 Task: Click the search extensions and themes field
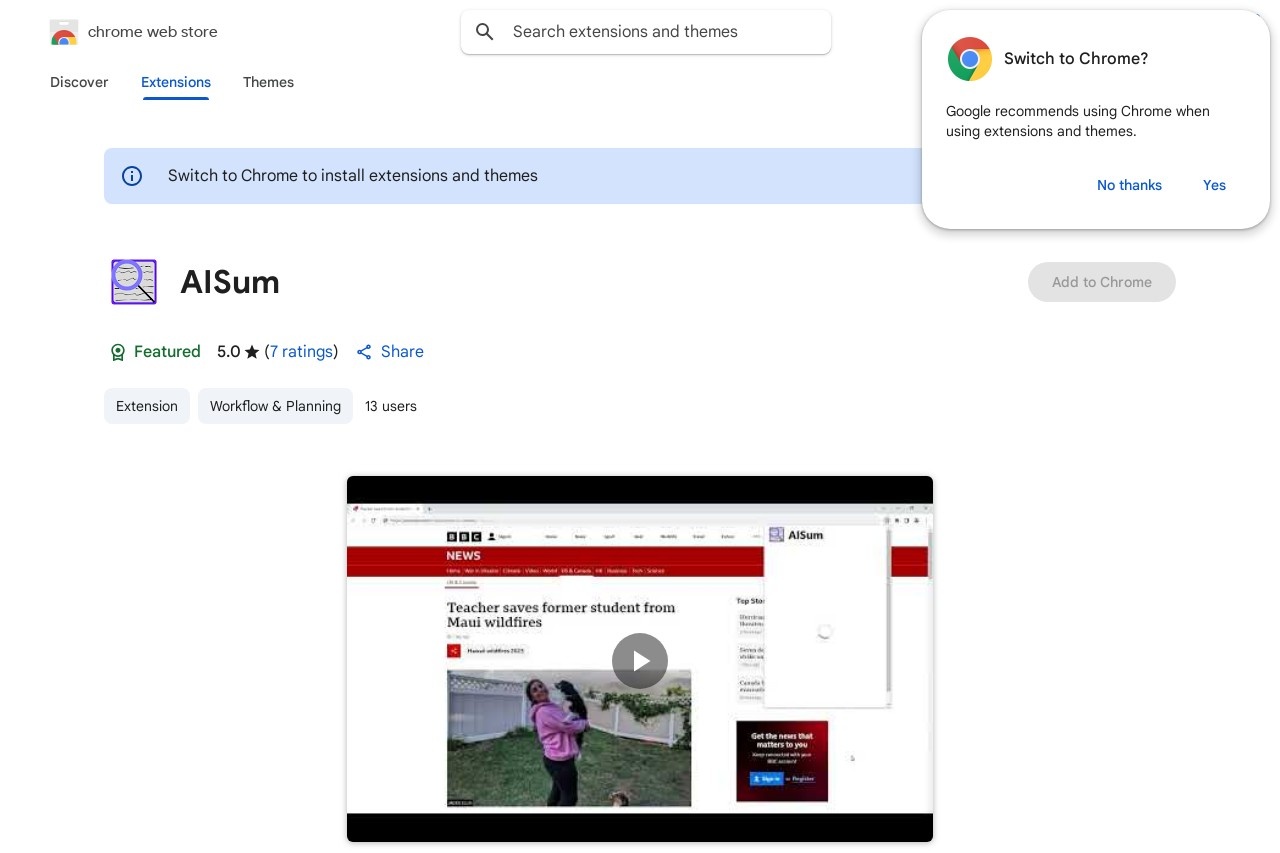tap(646, 32)
